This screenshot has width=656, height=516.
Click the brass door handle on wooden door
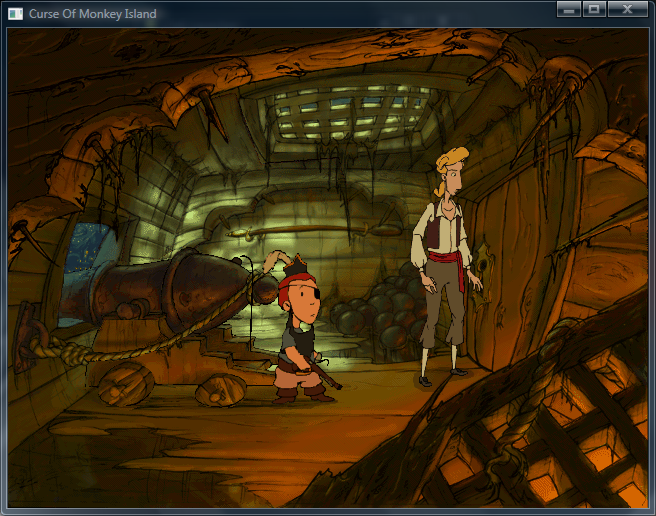(x=484, y=260)
